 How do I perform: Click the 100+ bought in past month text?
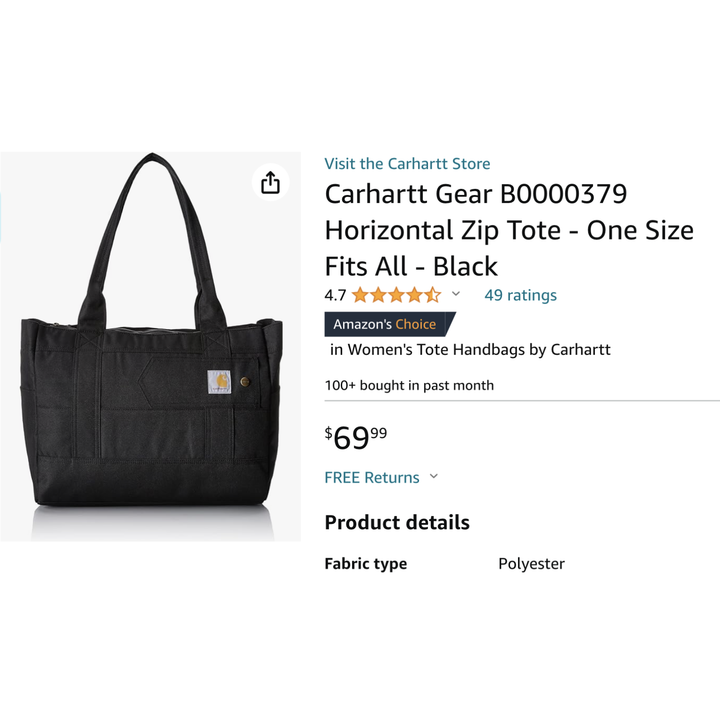tap(409, 385)
